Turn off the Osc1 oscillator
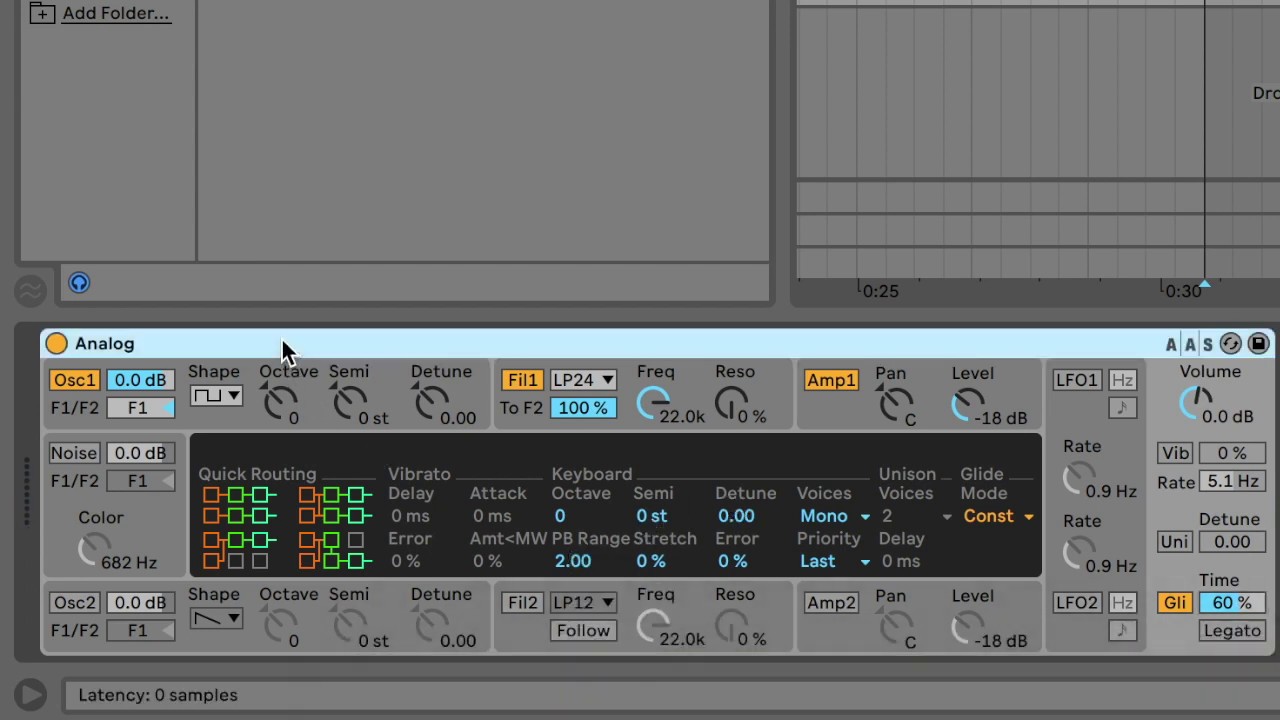1280x720 pixels. 75,380
